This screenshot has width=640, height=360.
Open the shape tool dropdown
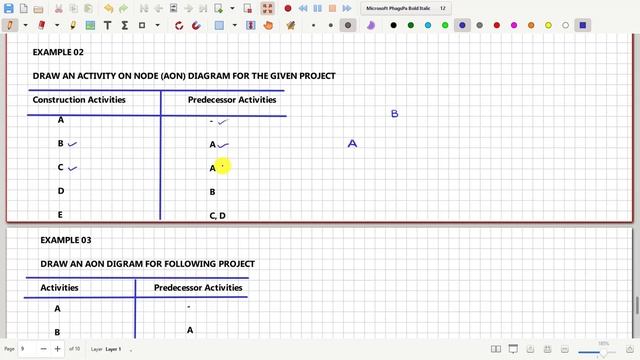(157, 25)
